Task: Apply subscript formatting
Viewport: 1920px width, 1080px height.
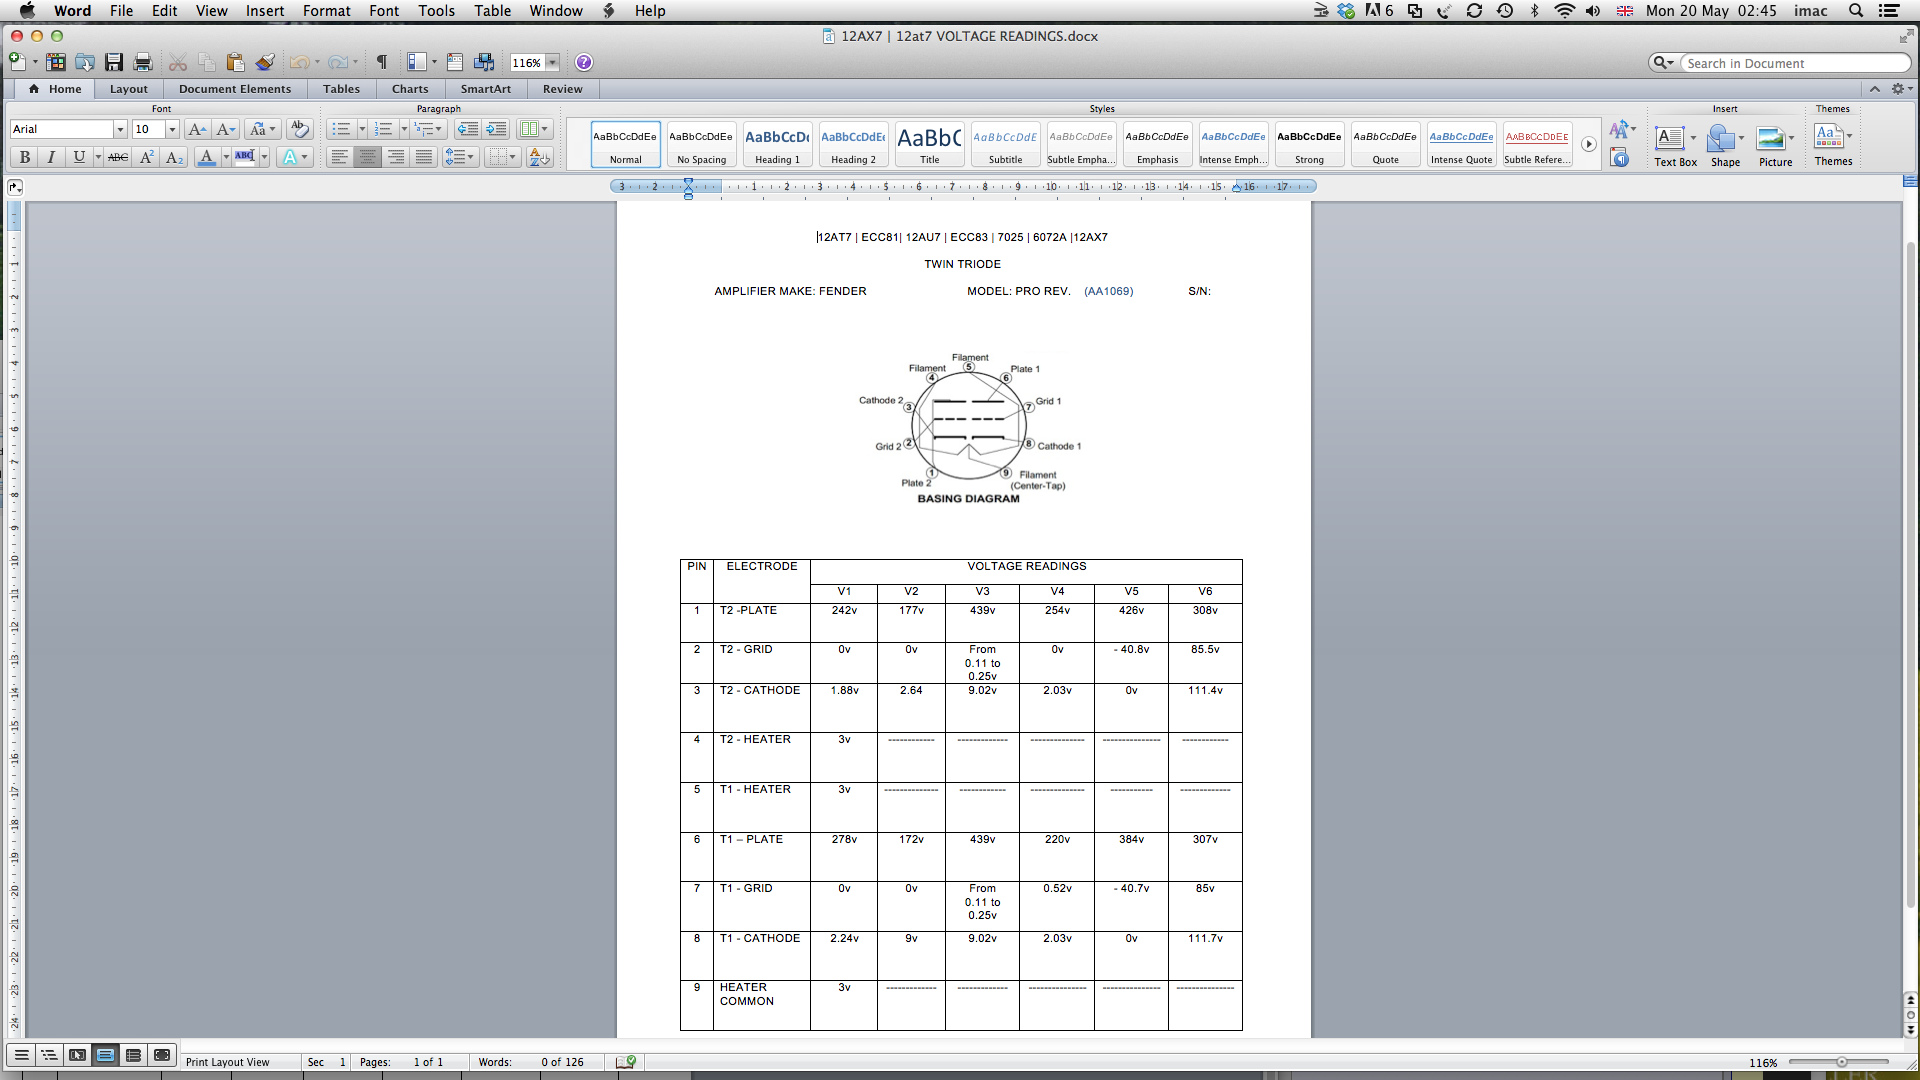Action: (x=174, y=157)
